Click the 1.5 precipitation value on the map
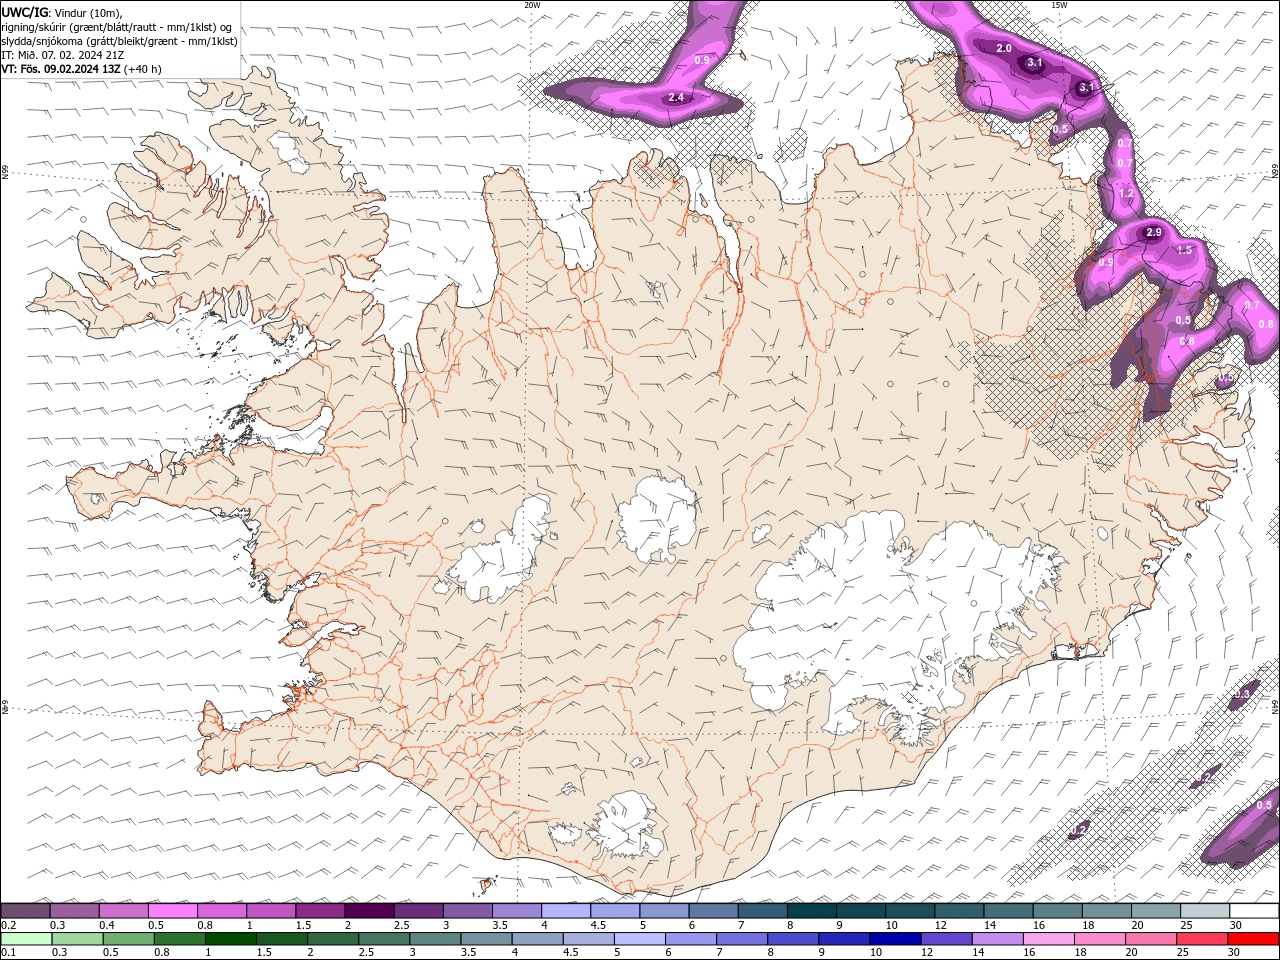This screenshot has height=960, width=1280. [1186, 250]
